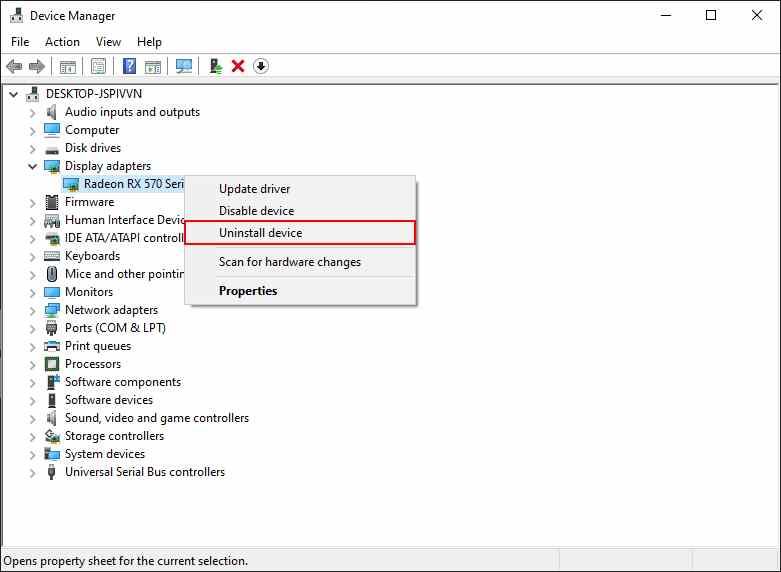This screenshot has width=781, height=572.
Task: Open Properties from the context menu
Action: coord(300,291)
